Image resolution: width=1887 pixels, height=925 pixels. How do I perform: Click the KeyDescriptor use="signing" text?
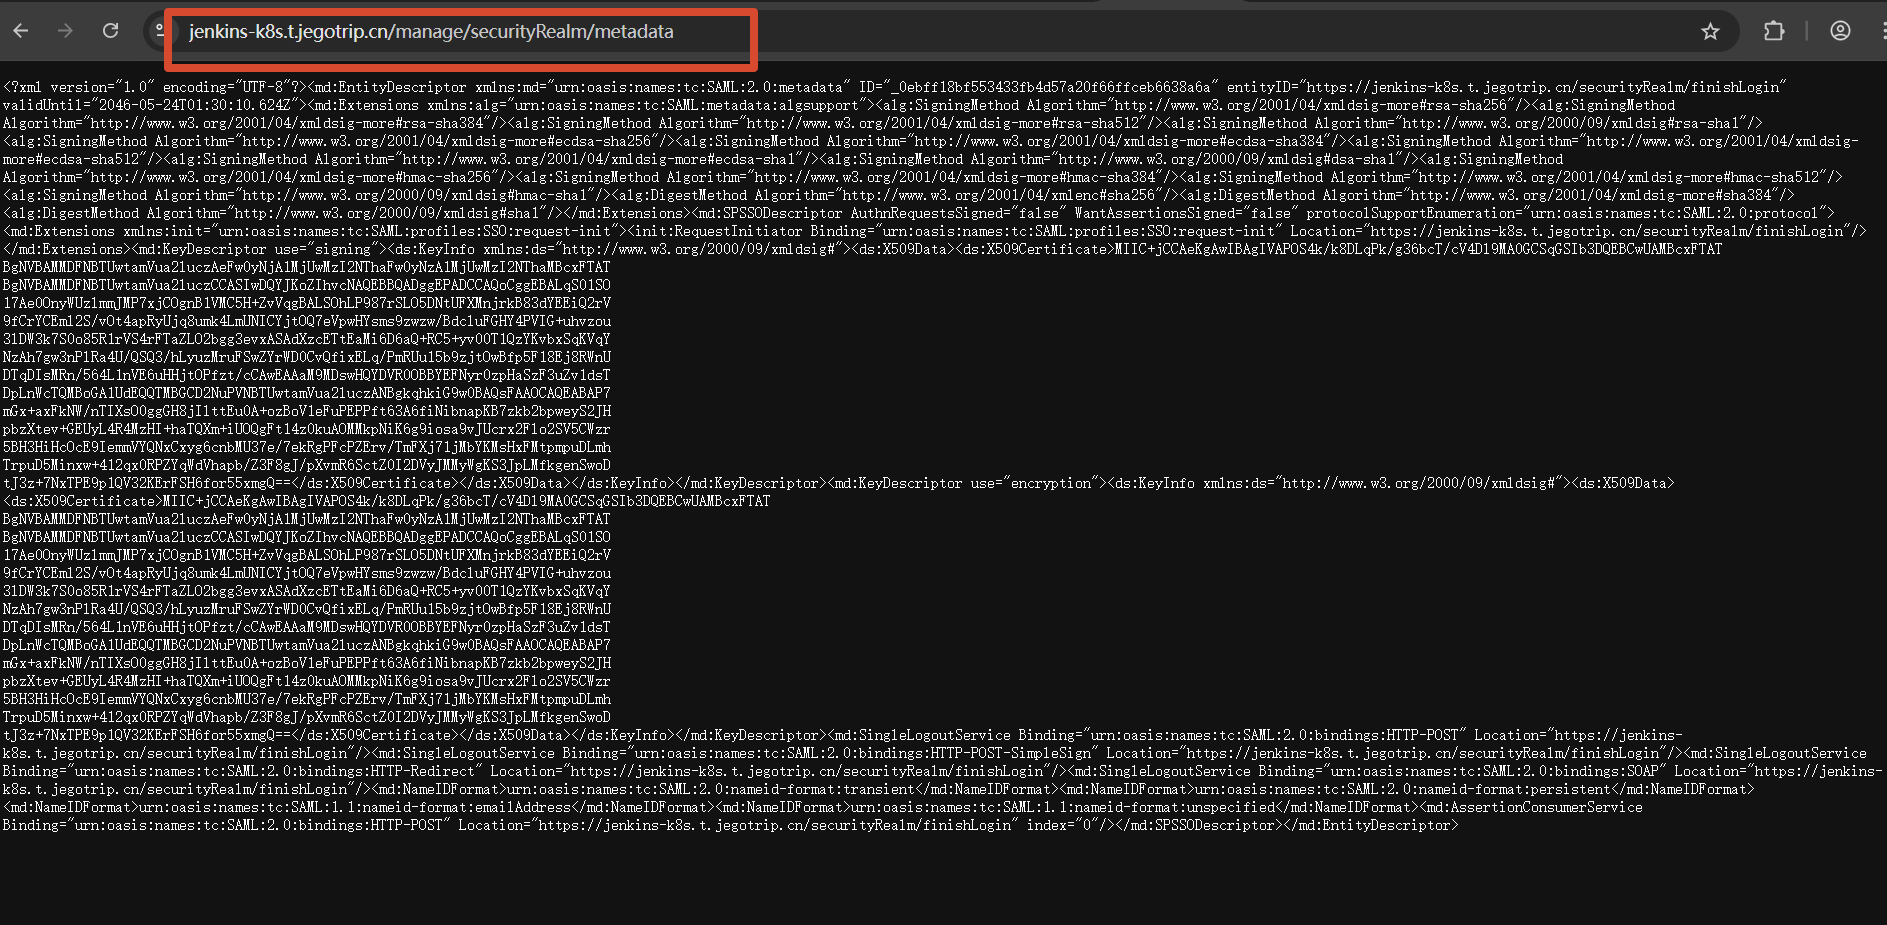pyautogui.click(x=258, y=249)
